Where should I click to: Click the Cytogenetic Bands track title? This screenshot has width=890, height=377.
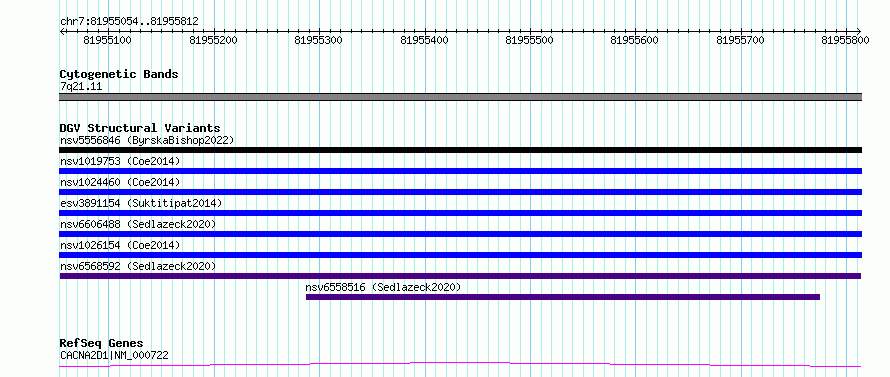[x=119, y=74]
